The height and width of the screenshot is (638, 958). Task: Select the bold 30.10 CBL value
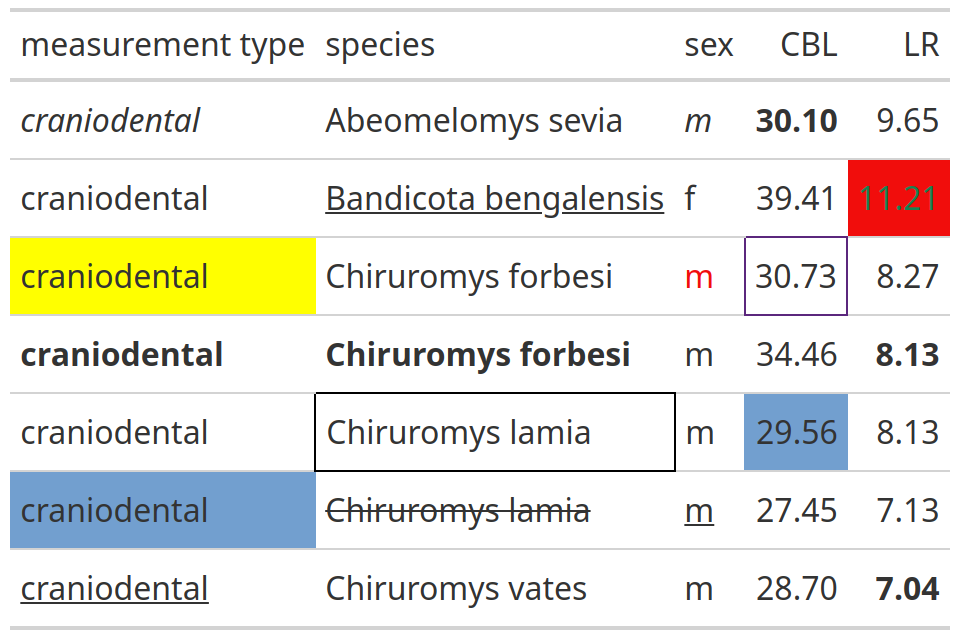click(796, 121)
